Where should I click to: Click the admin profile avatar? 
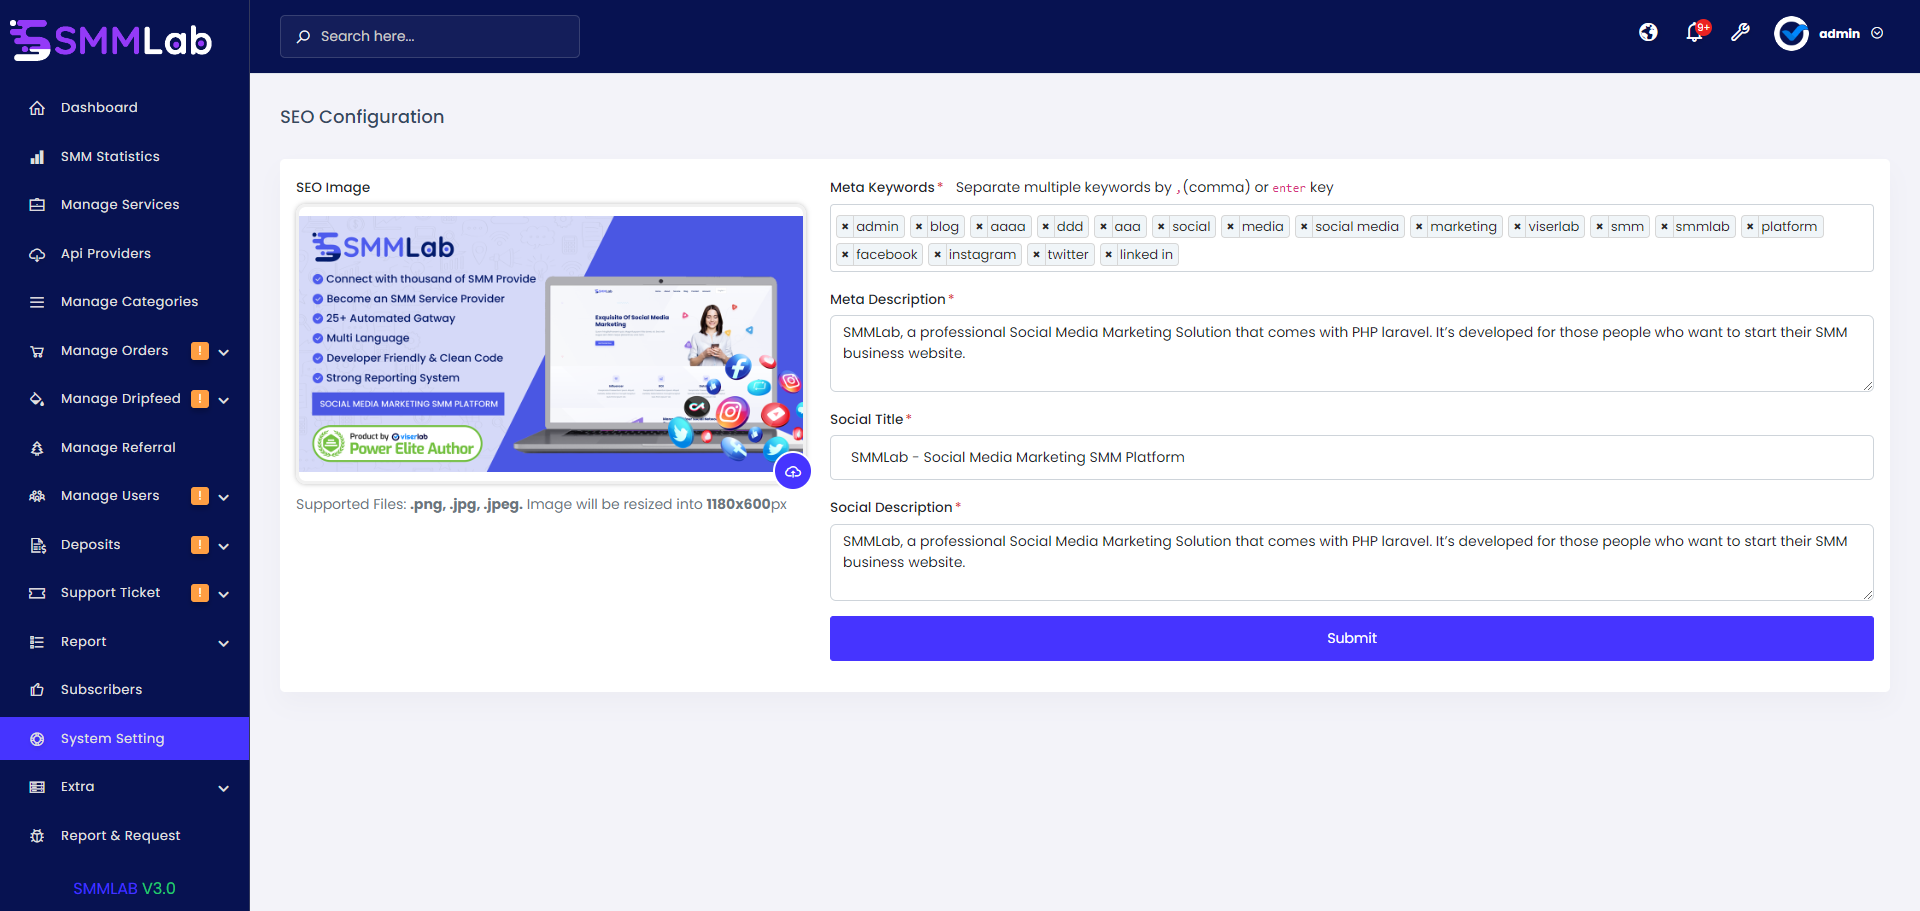click(1791, 34)
